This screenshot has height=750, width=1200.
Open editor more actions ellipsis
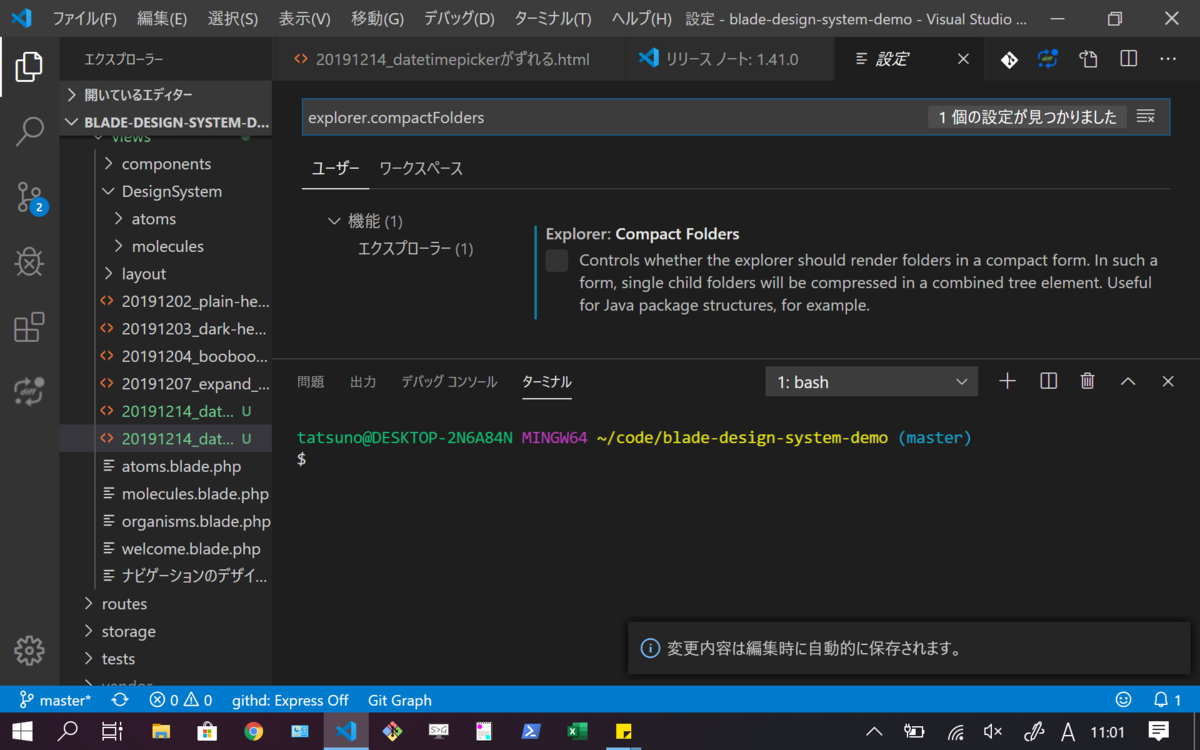pos(1168,60)
